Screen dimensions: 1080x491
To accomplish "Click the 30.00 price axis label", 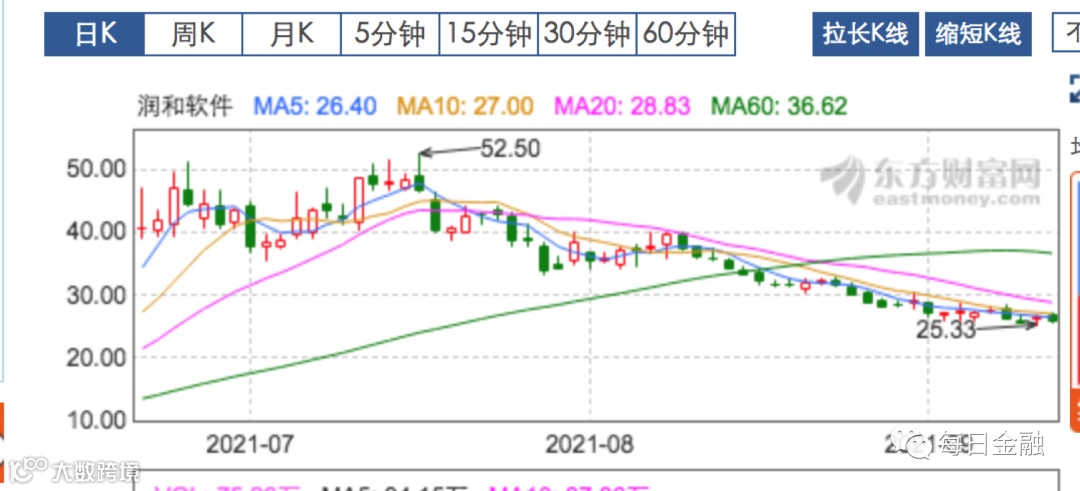I will [96, 295].
